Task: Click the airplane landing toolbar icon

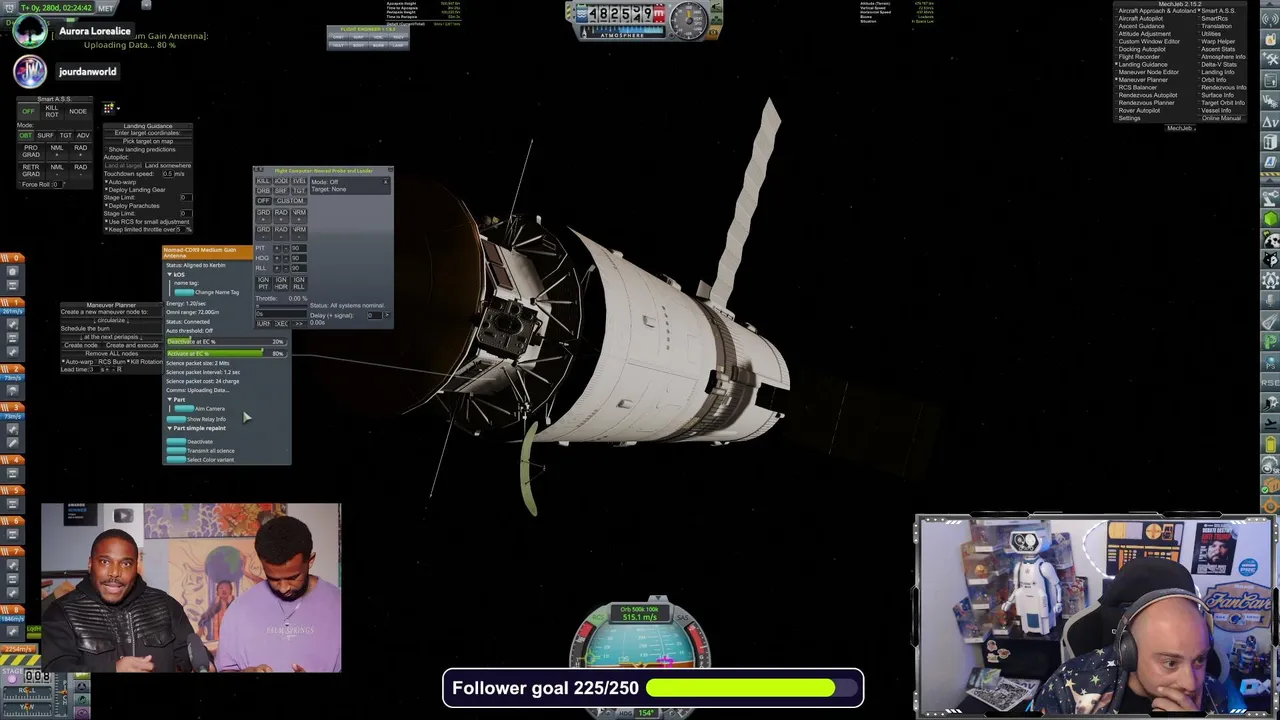Action: click(x=1270, y=424)
